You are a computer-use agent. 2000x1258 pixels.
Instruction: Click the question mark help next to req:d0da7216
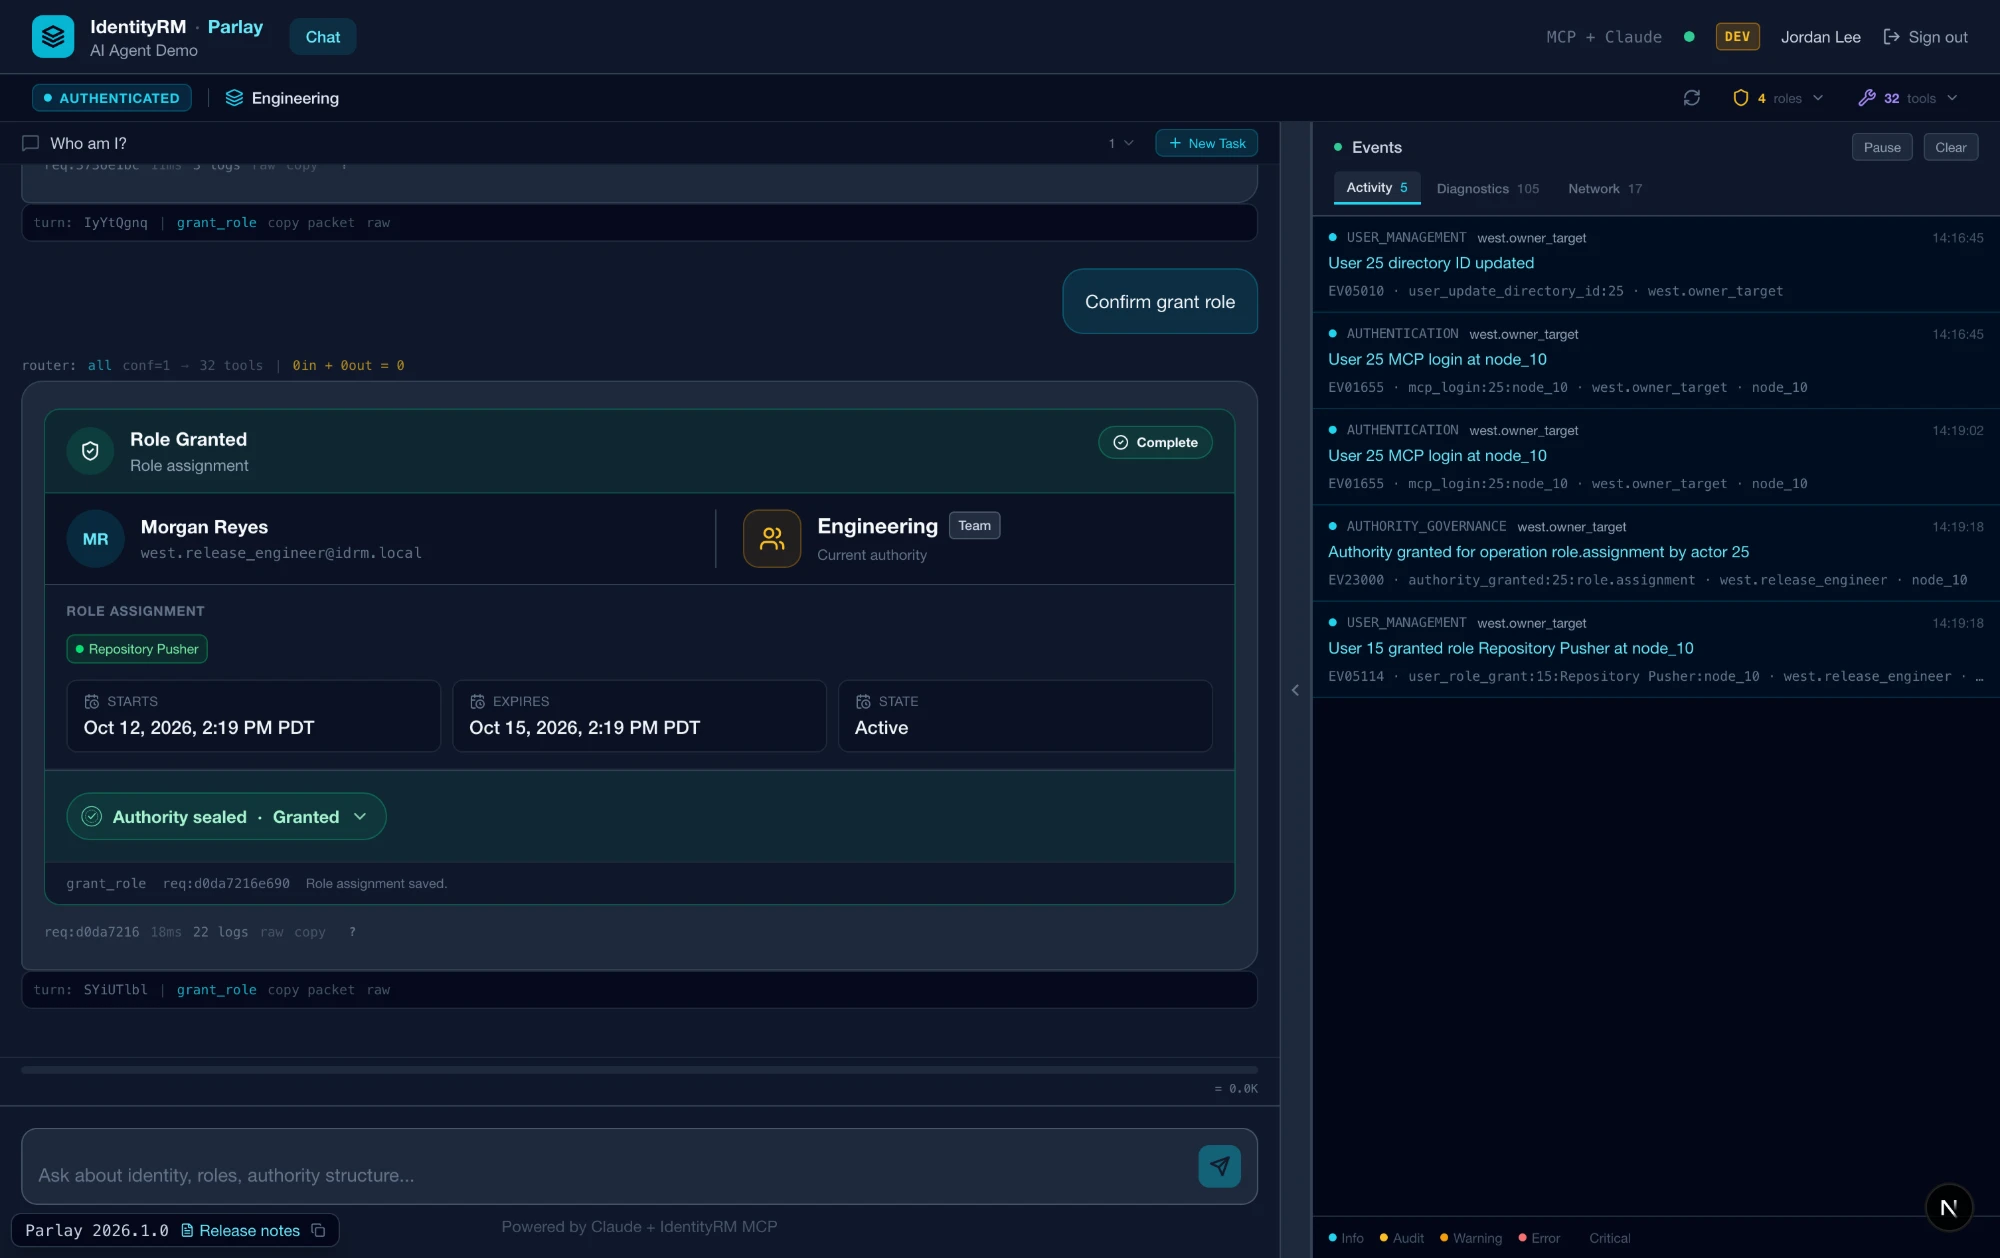tap(352, 932)
